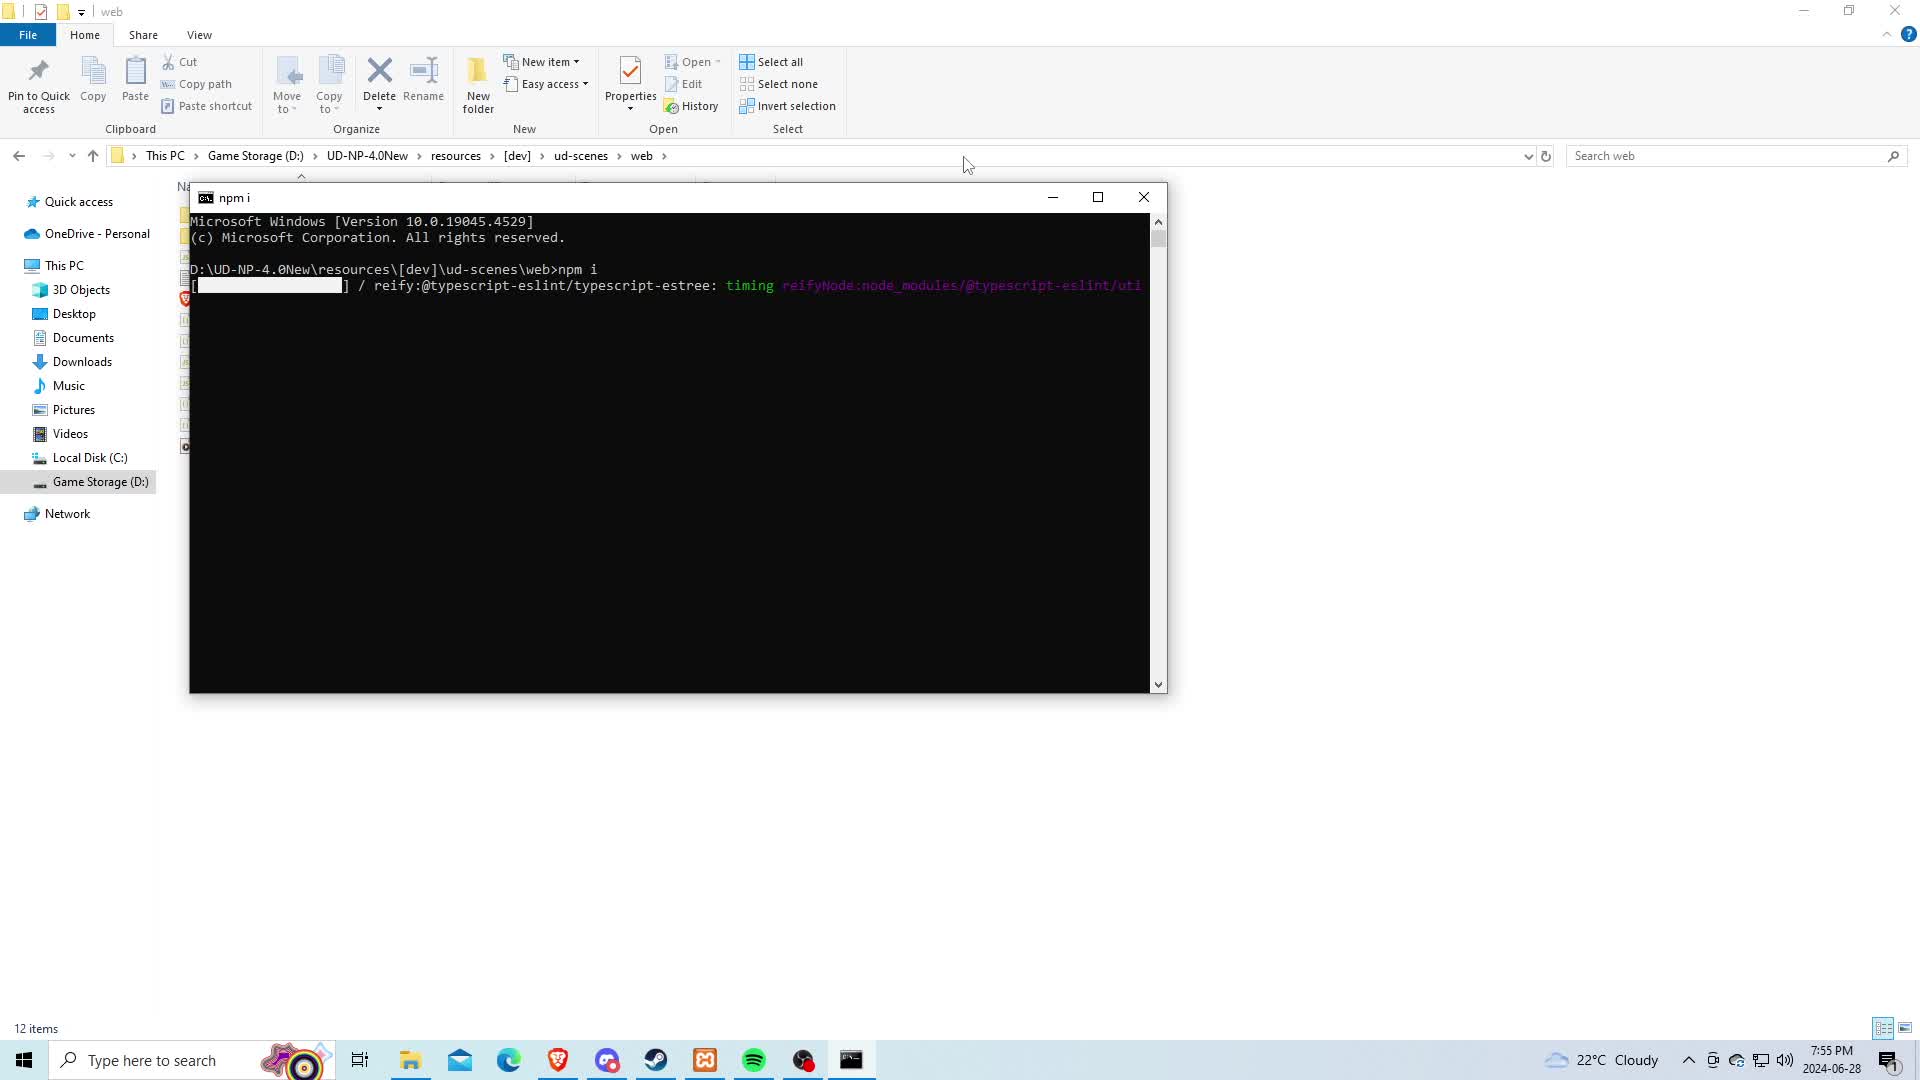The image size is (1920, 1080).
Task: Expand the address bar history dropdown
Action: coord(1527,156)
